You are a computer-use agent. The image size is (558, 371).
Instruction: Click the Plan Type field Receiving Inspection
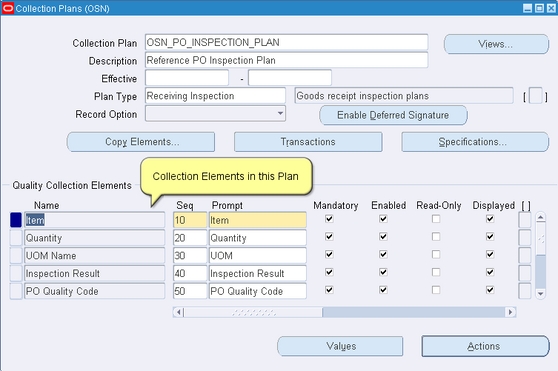215,96
